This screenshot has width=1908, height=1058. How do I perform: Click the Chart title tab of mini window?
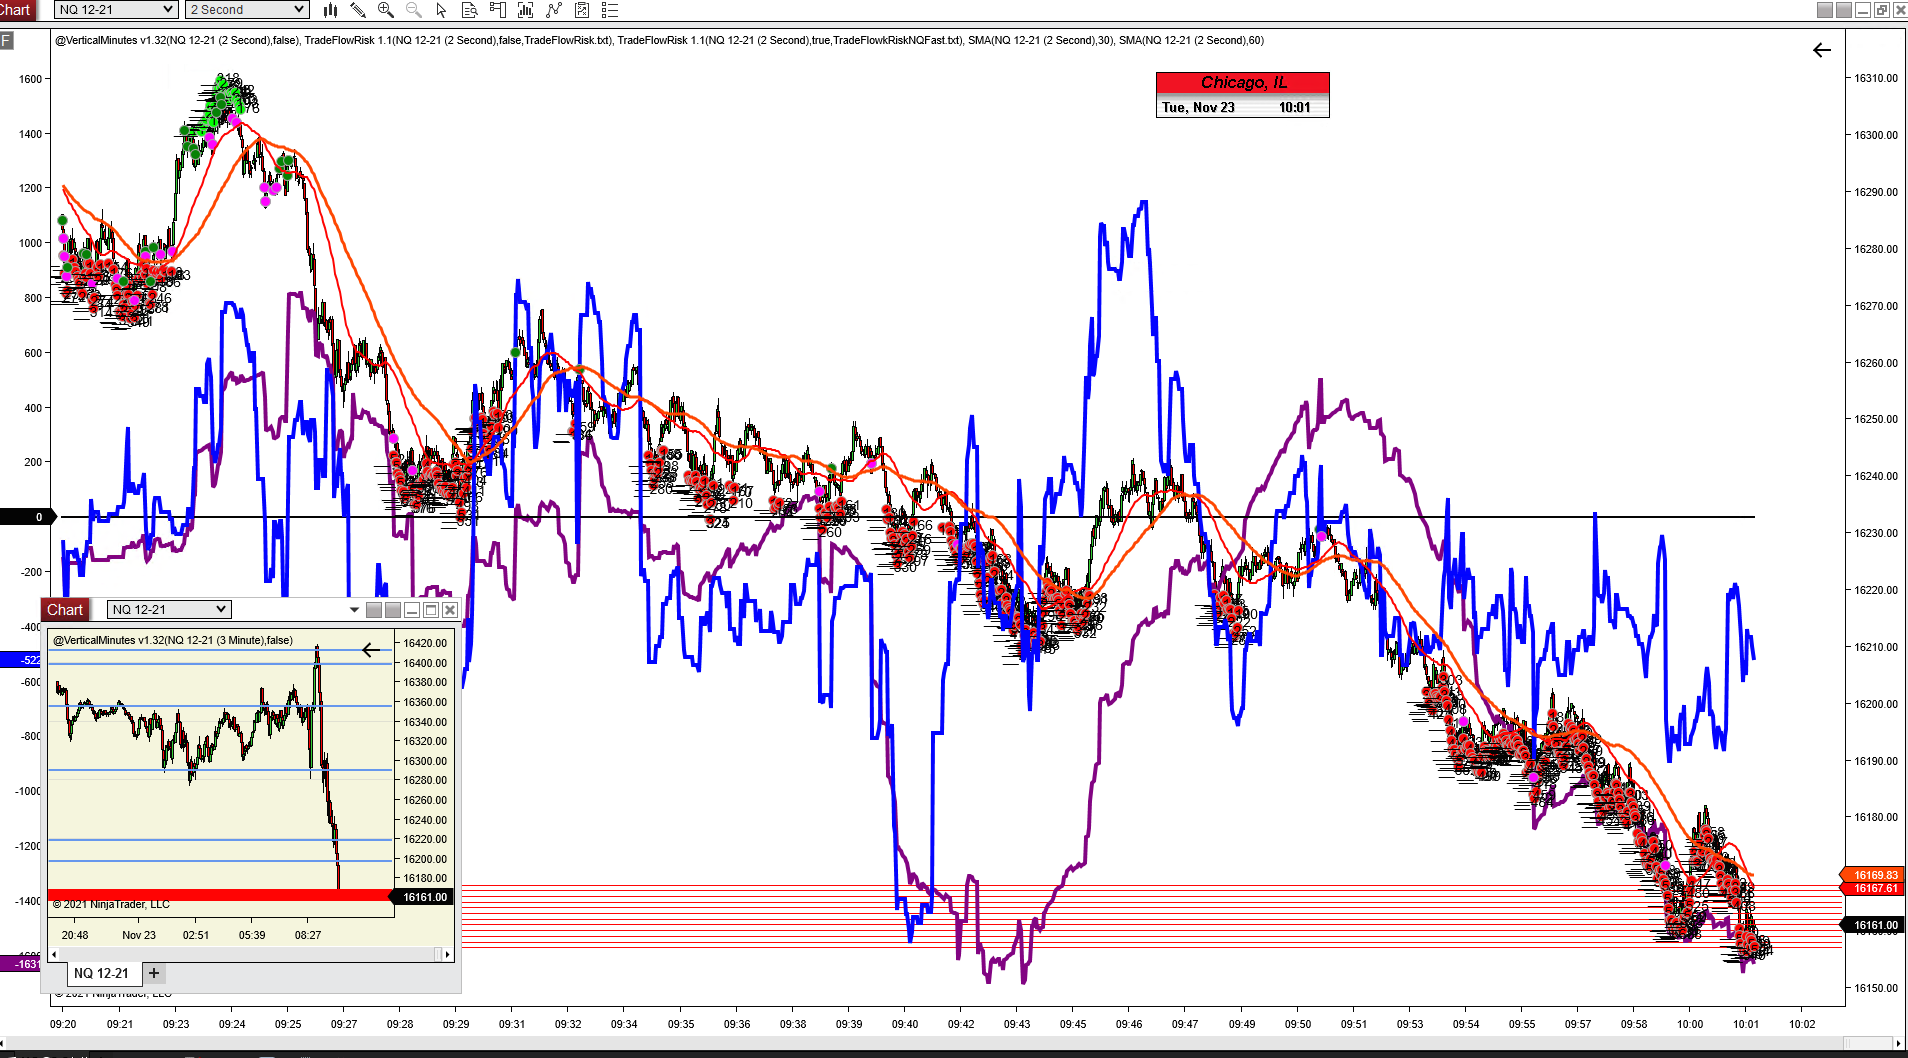pos(65,610)
